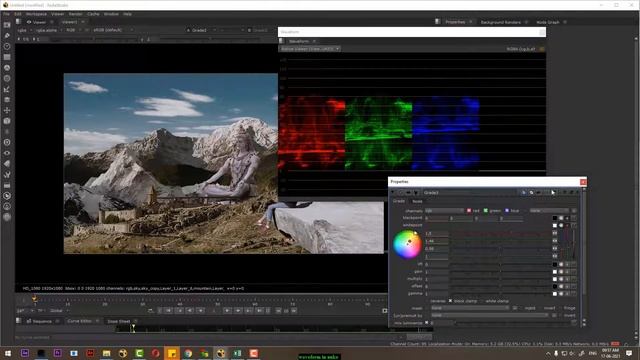The height and width of the screenshot is (360, 640).
Task: Switch to the Dope Sheet tab
Action: click(118, 321)
